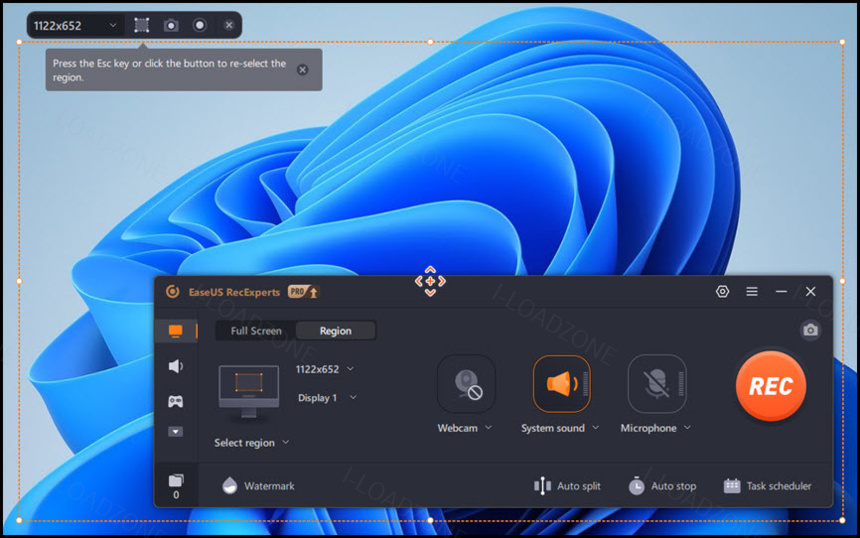
Task: Close the floating region toolbar
Action: (229, 25)
